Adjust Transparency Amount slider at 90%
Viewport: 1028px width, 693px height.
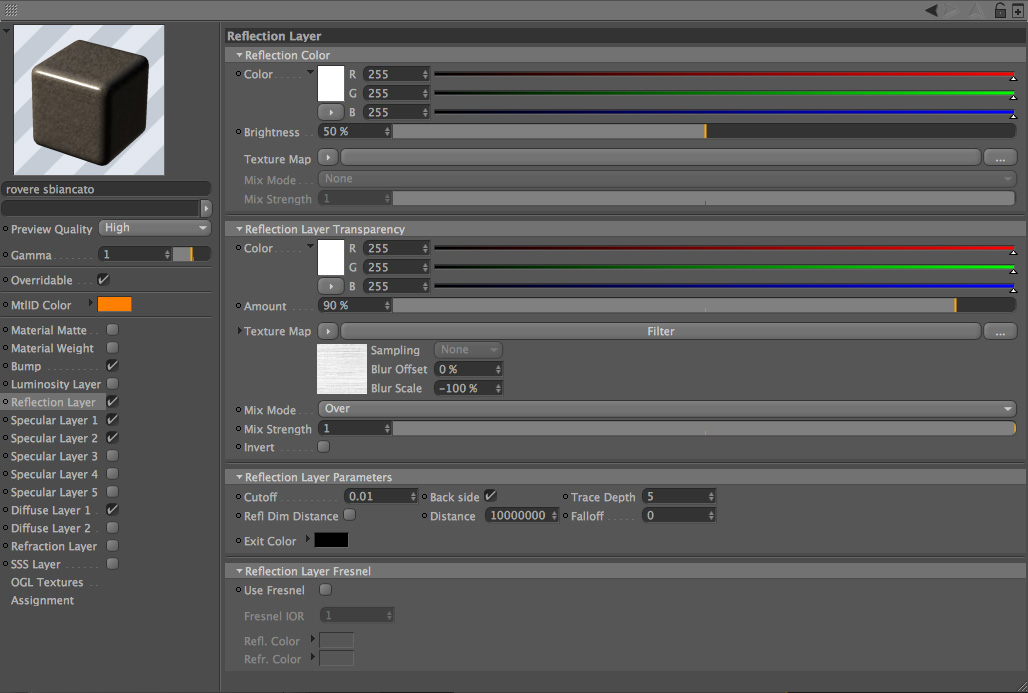point(704,305)
